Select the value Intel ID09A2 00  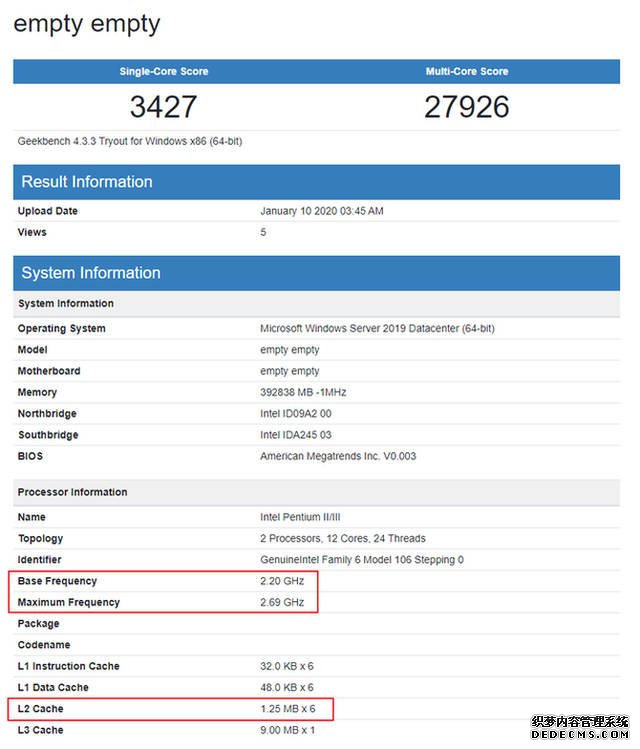pos(296,414)
